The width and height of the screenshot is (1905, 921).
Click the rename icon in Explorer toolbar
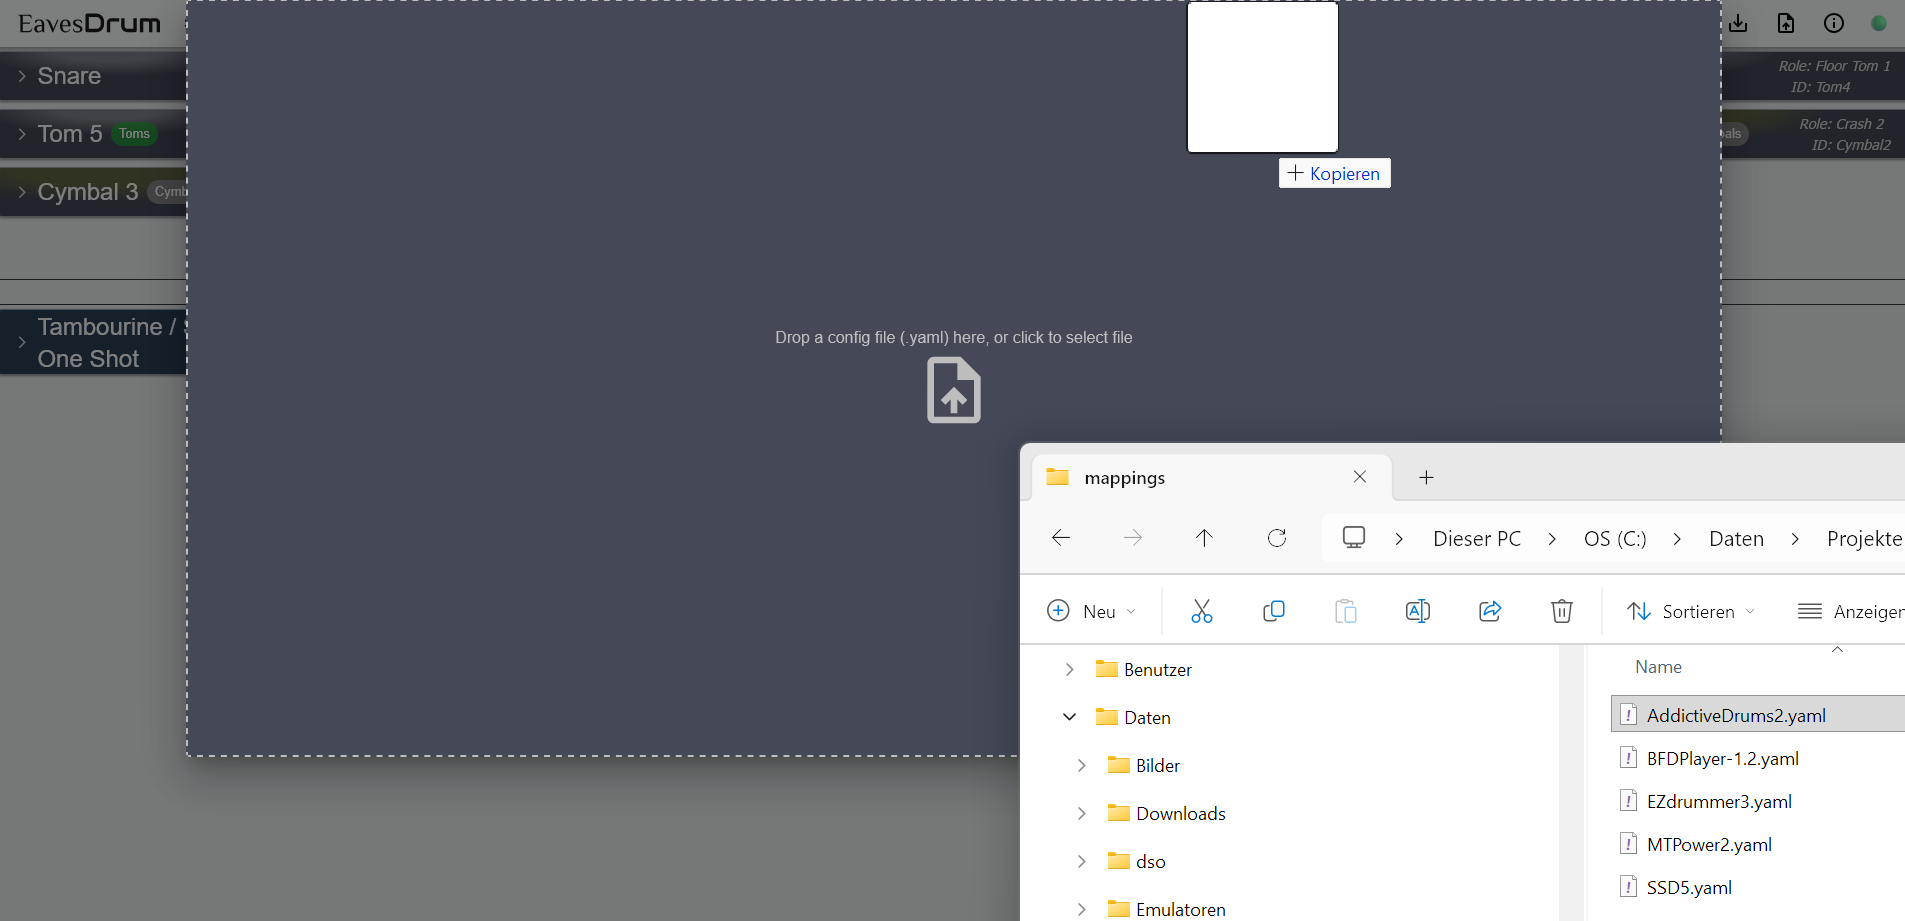pos(1417,611)
